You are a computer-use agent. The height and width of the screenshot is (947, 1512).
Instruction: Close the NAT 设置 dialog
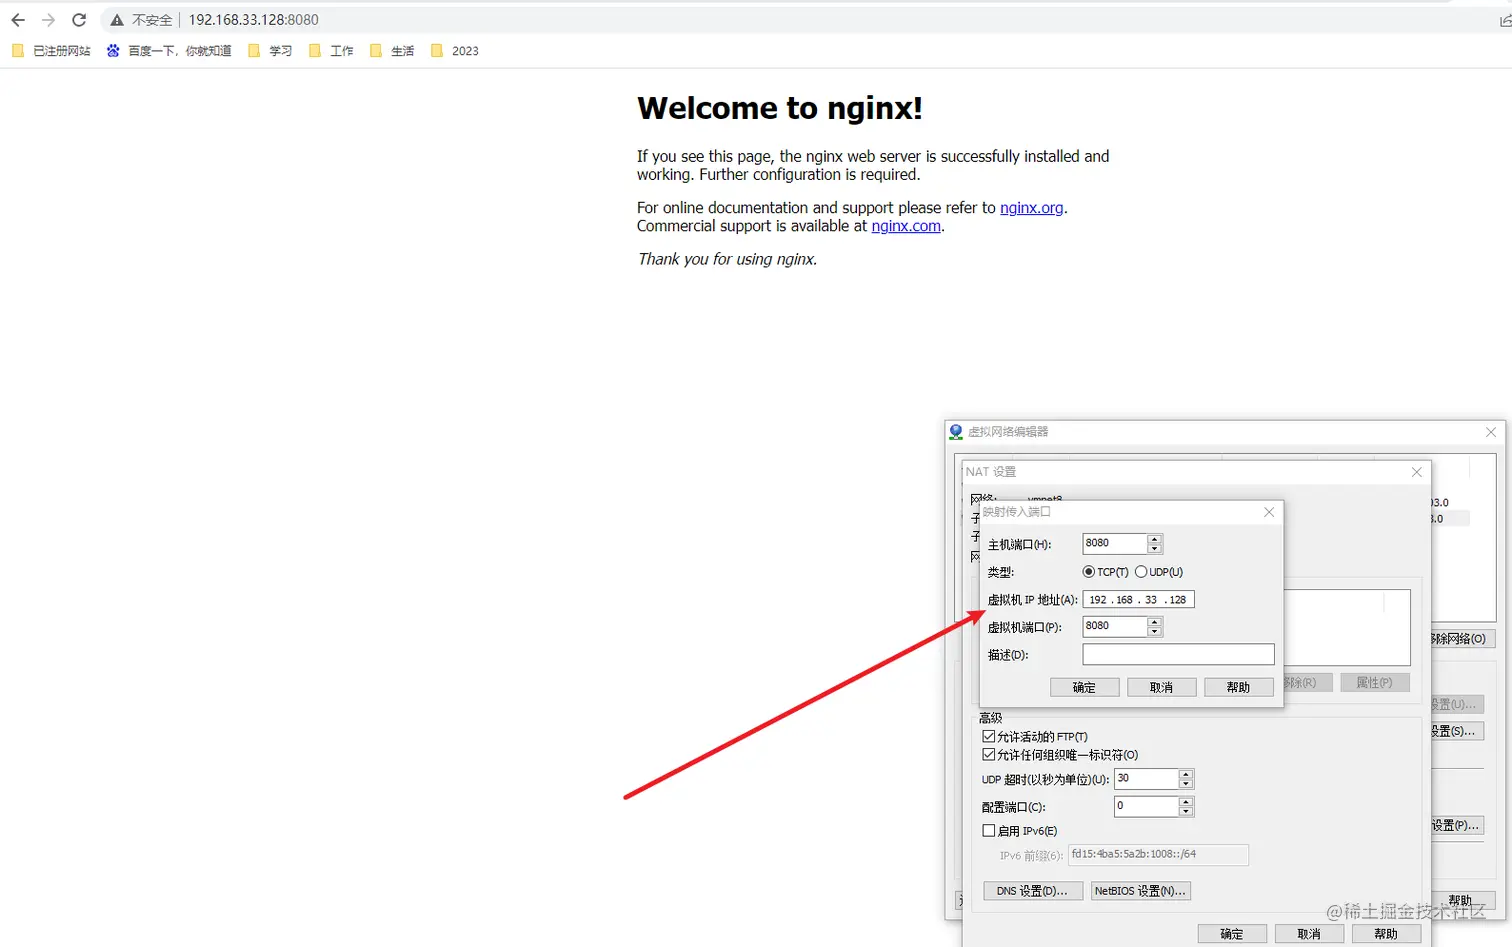tap(1417, 472)
